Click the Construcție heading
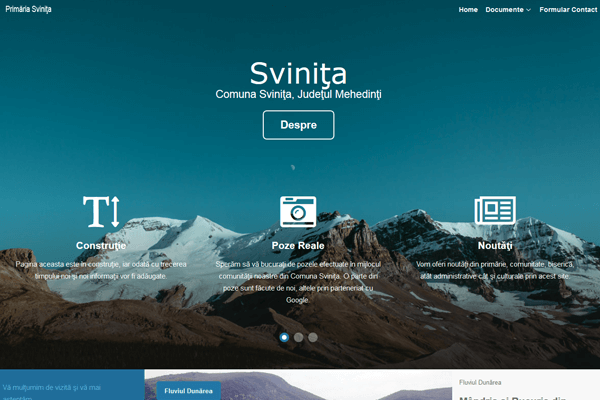The width and height of the screenshot is (600, 400). [101, 245]
